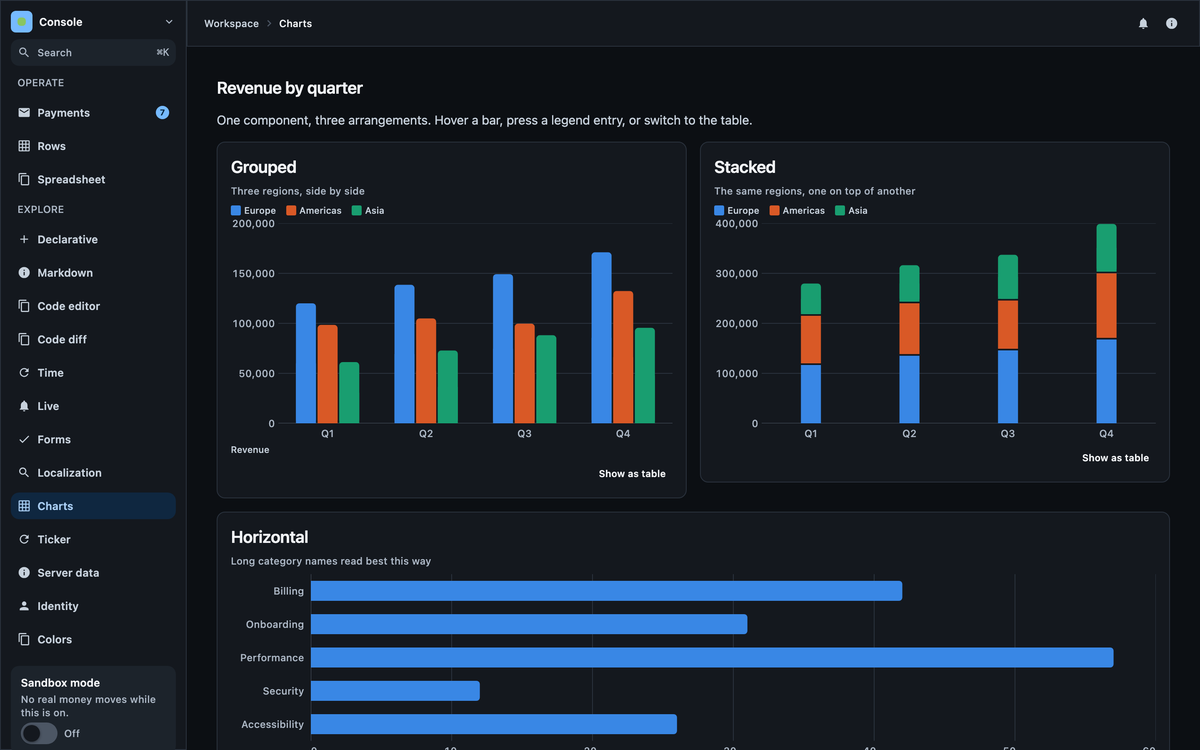1200x750 pixels.
Task: Click the Payments badge showing 7
Action: tap(162, 113)
